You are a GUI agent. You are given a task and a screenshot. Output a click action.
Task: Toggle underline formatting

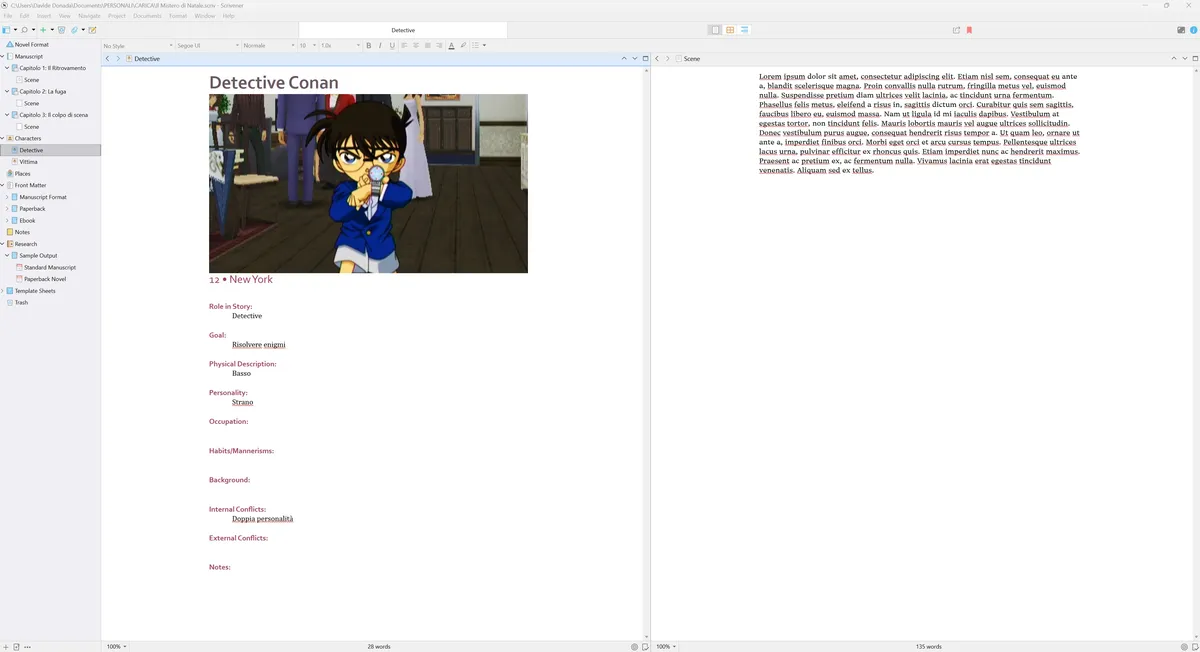click(x=392, y=45)
